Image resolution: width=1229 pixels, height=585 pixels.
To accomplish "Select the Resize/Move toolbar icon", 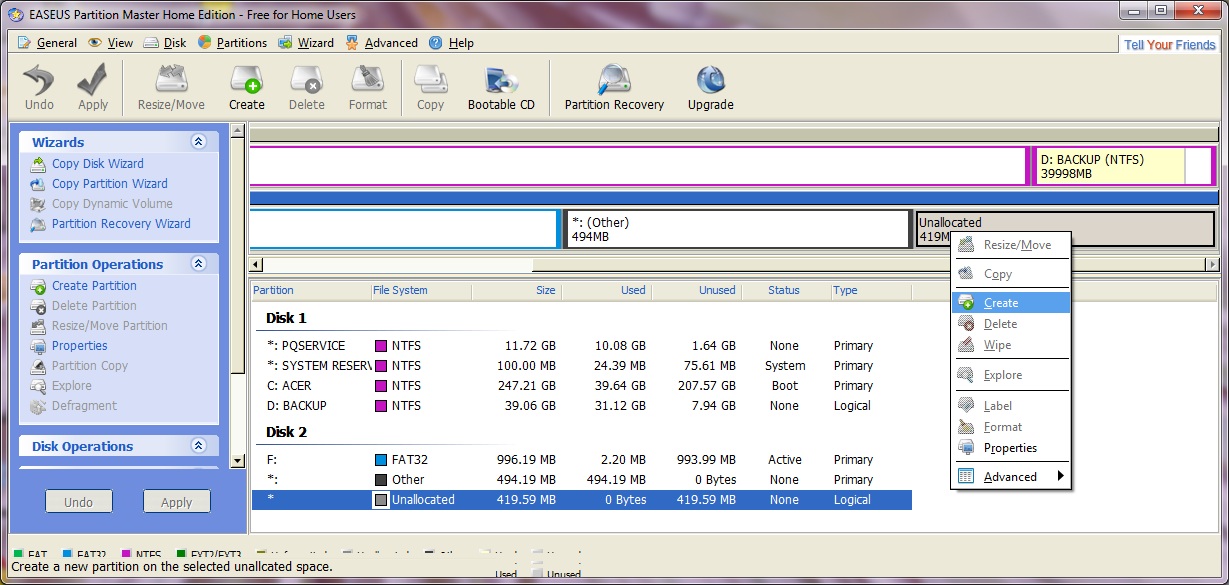I will pos(171,87).
